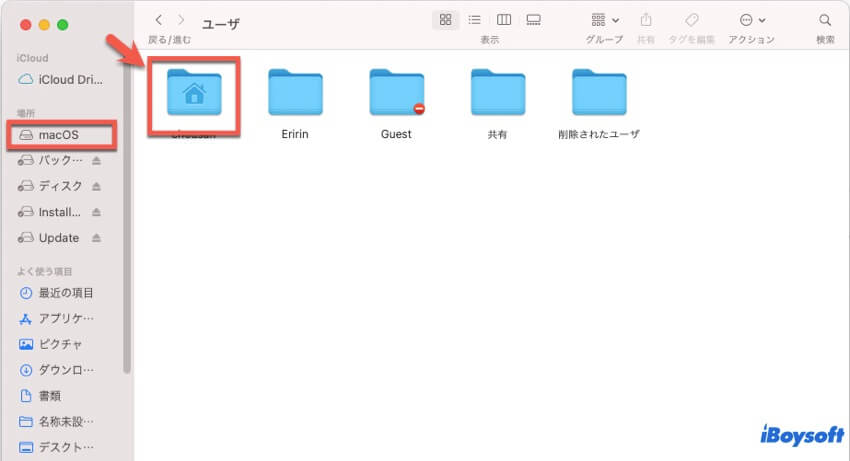This screenshot has width=850, height=461.
Task: Switch to icon grid view
Action: tap(446, 20)
